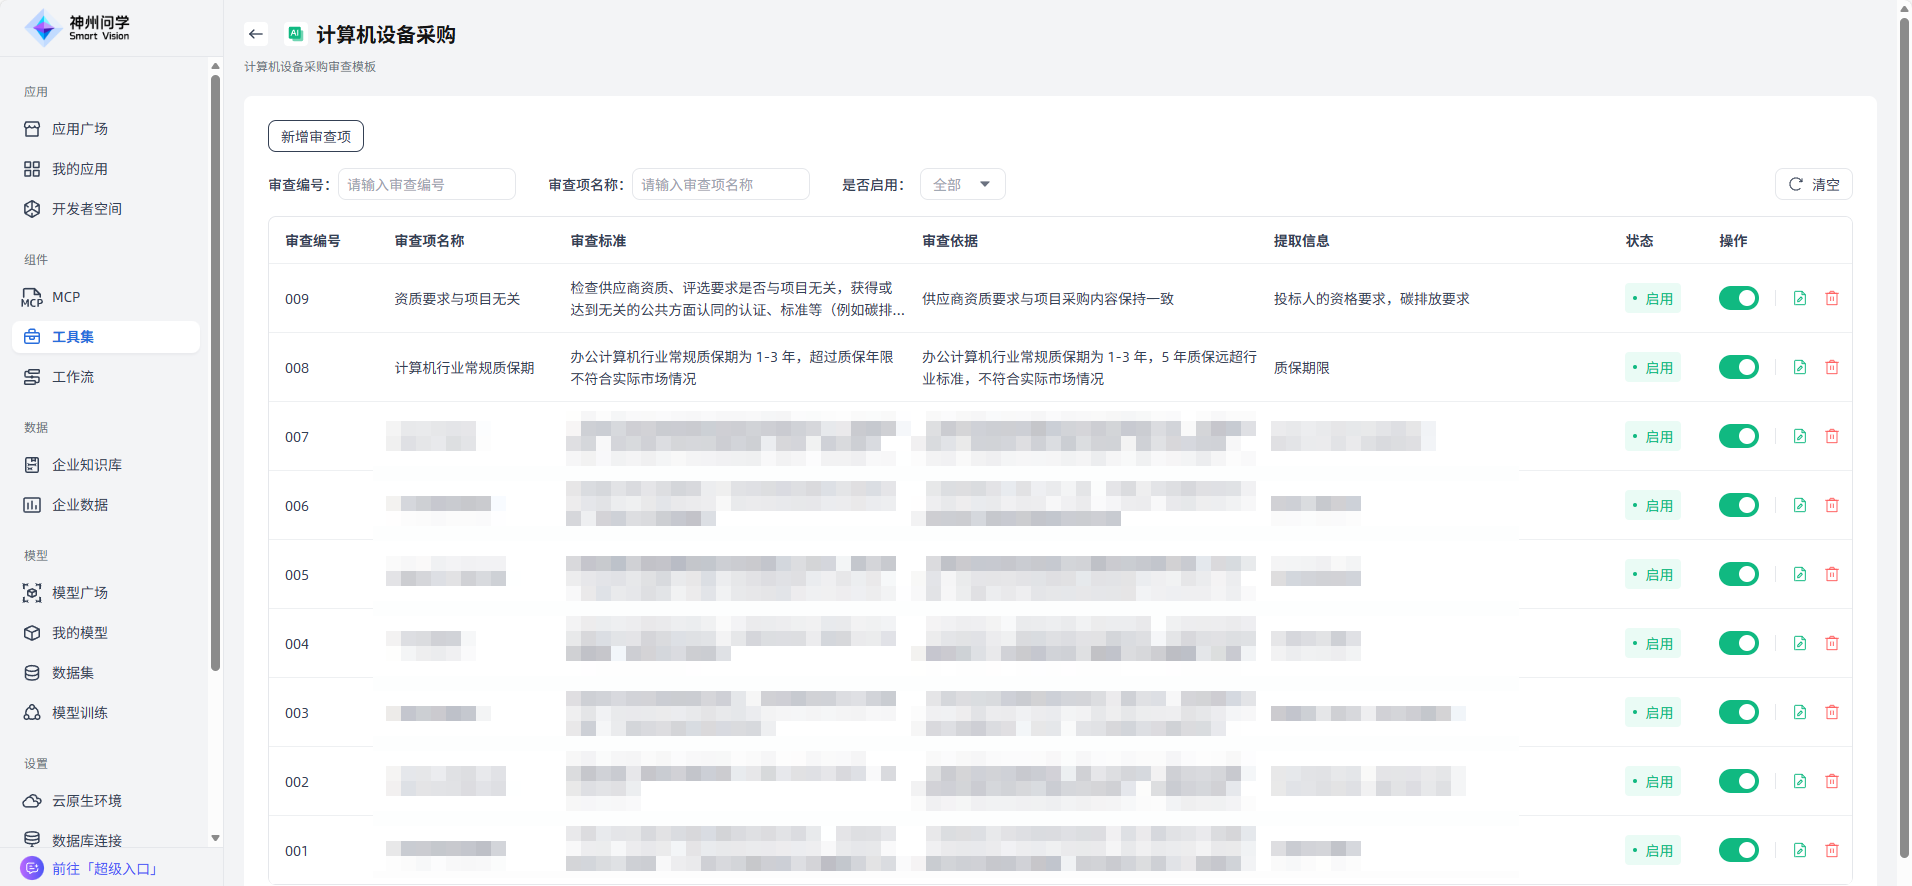
Task: Click the trash icon for row 004
Action: coord(1831,643)
